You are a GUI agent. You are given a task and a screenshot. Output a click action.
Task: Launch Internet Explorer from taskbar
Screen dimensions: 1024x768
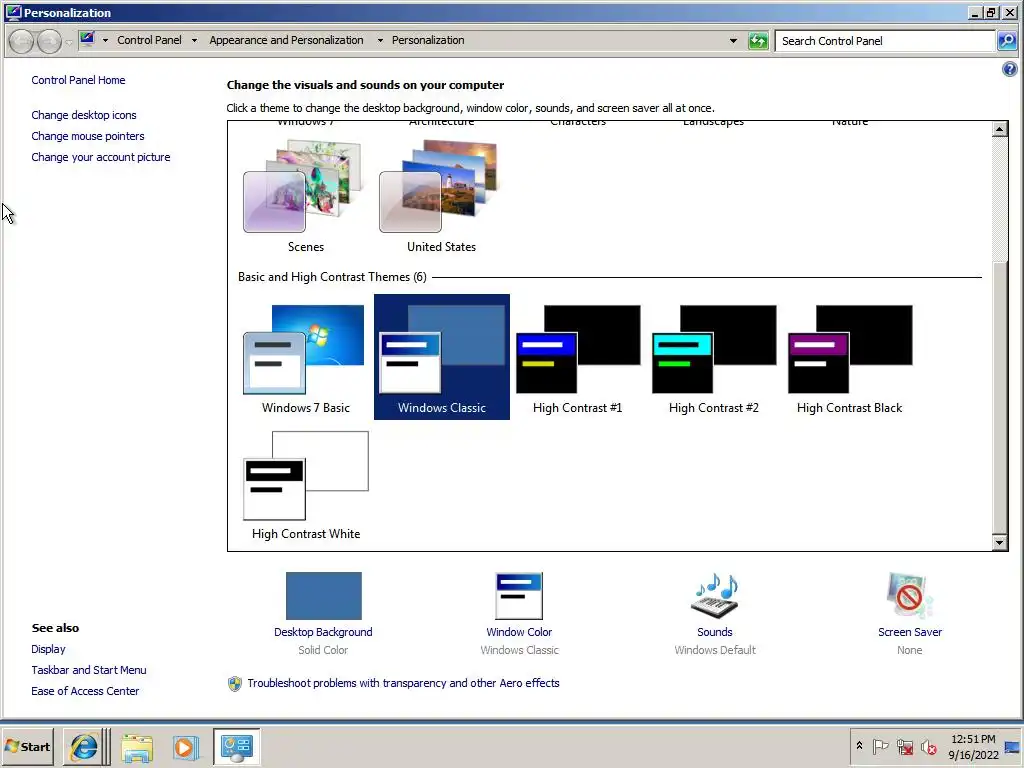[84, 746]
